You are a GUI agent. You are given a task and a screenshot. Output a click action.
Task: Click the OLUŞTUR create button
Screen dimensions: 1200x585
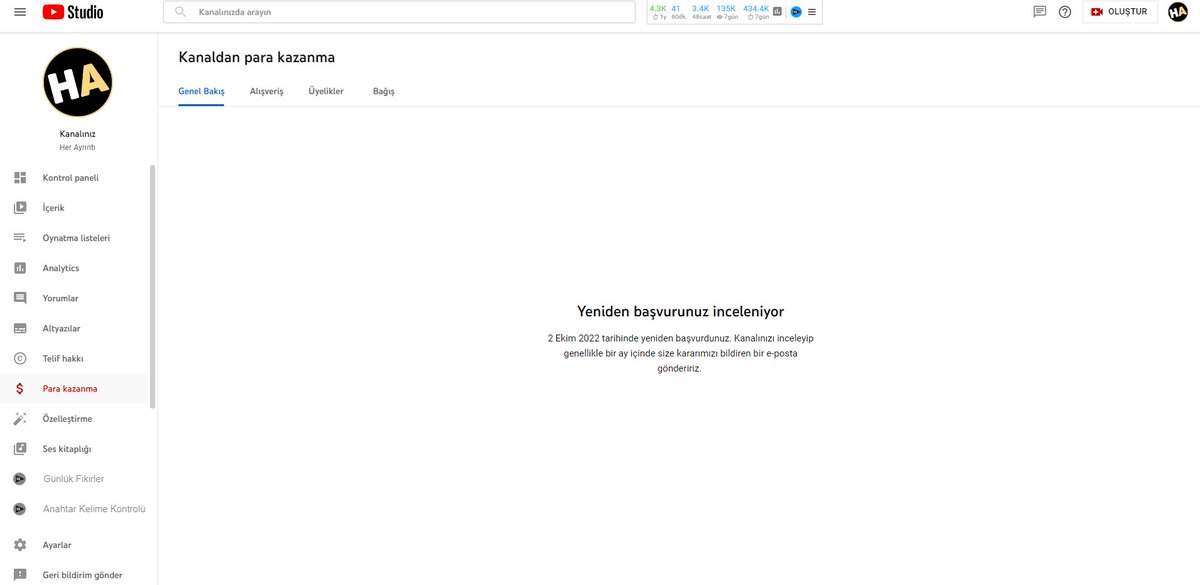pos(1120,12)
